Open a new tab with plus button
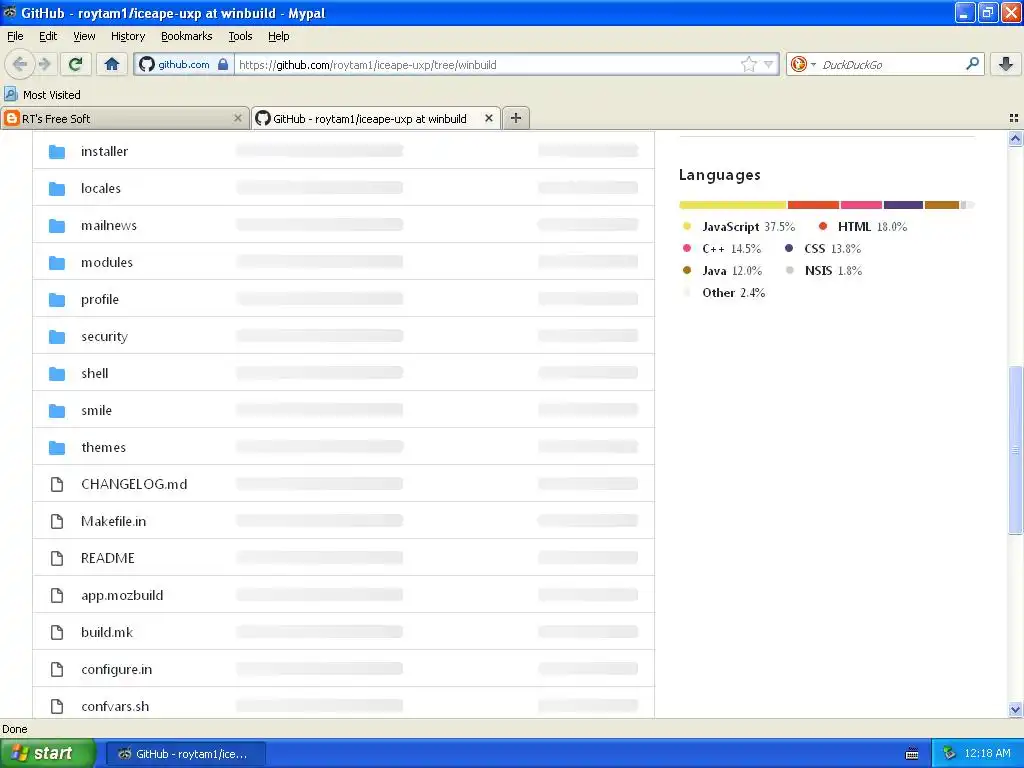1024x768 pixels. (x=516, y=118)
